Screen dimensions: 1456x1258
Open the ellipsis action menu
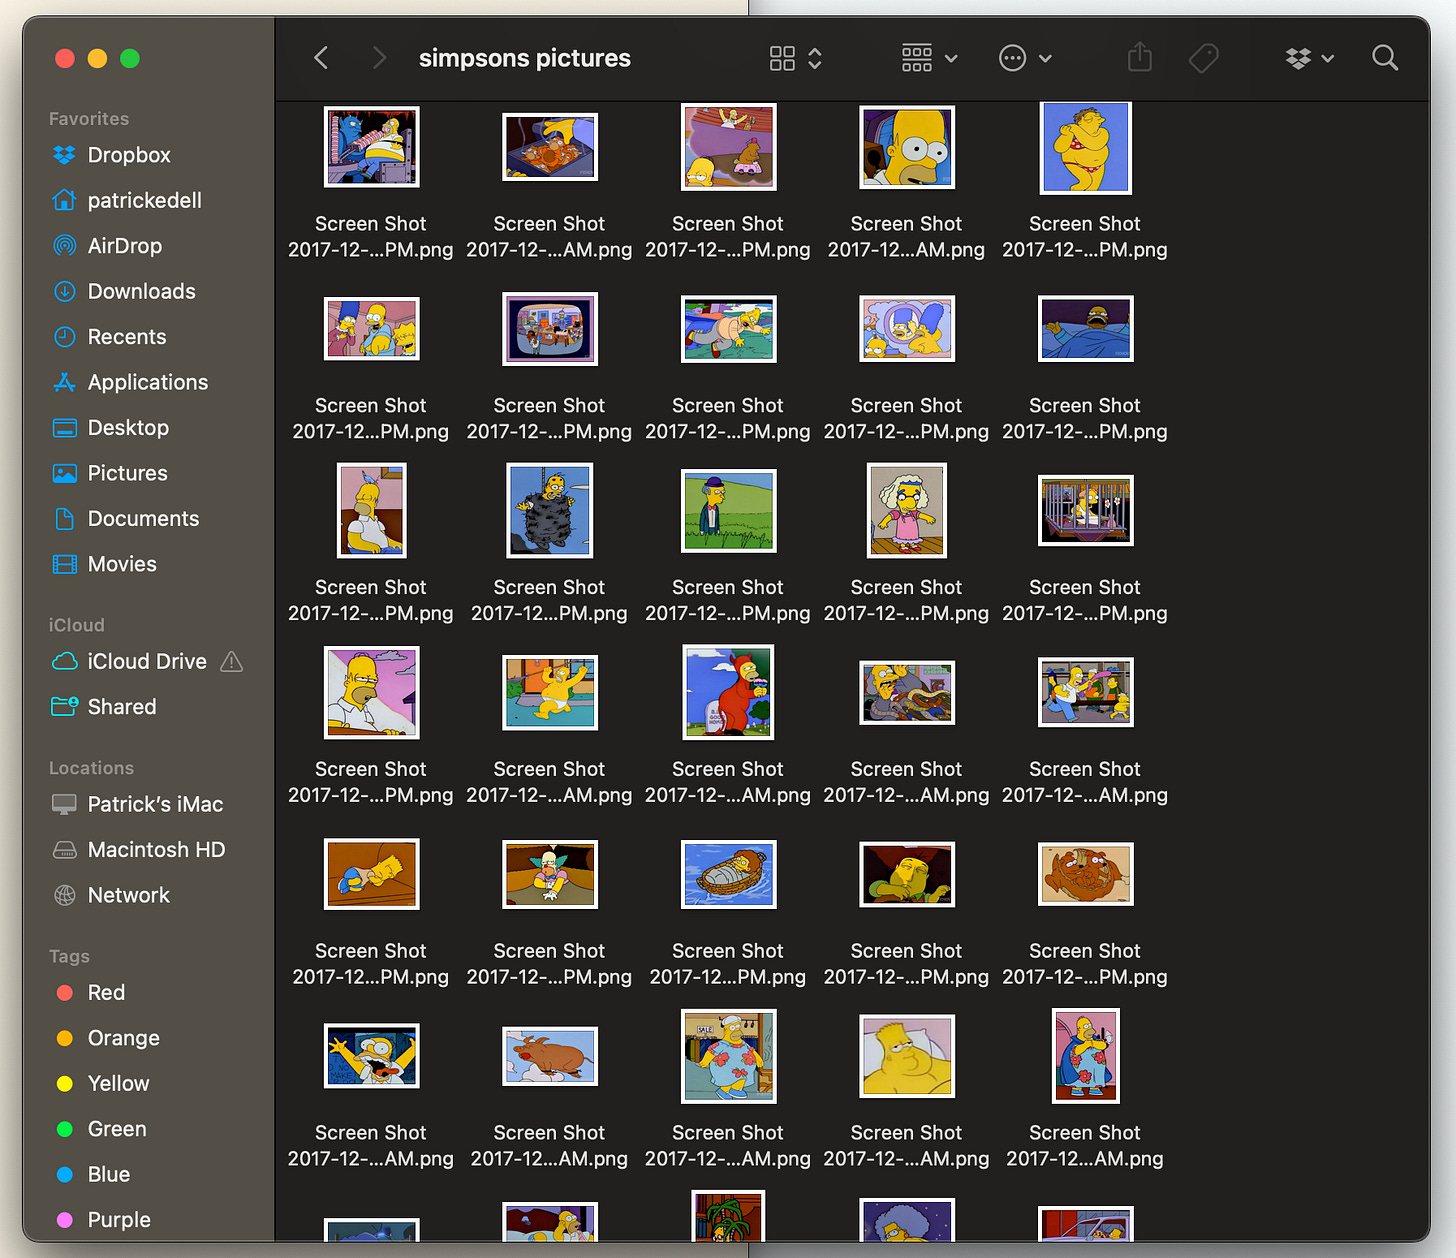(1025, 58)
